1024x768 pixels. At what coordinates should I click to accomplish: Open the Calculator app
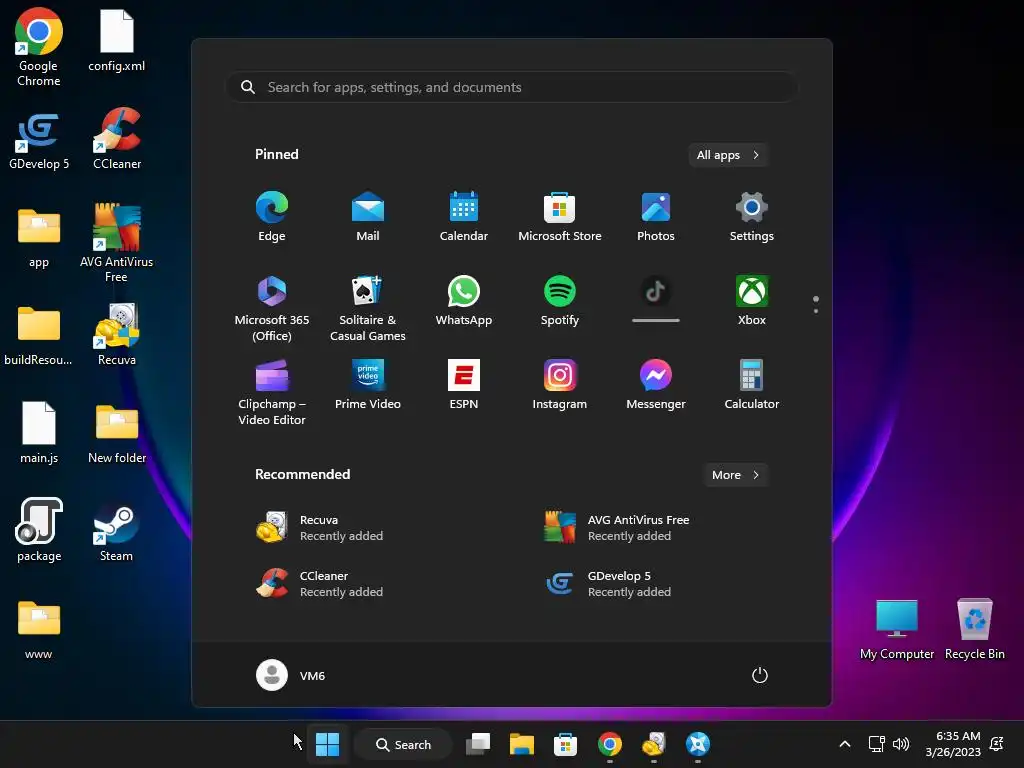(752, 385)
